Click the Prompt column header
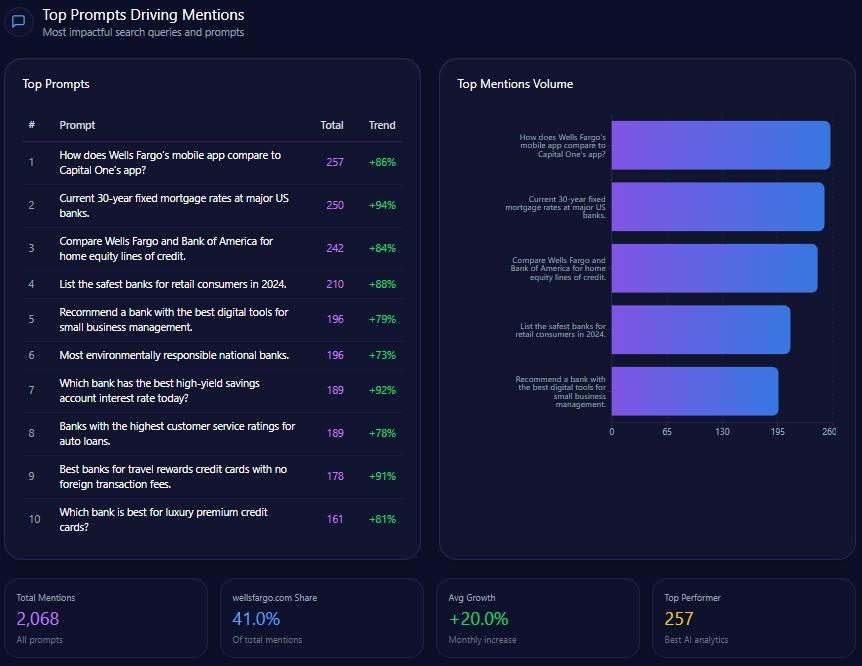Image resolution: width=862 pixels, height=666 pixels. coord(77,125)
